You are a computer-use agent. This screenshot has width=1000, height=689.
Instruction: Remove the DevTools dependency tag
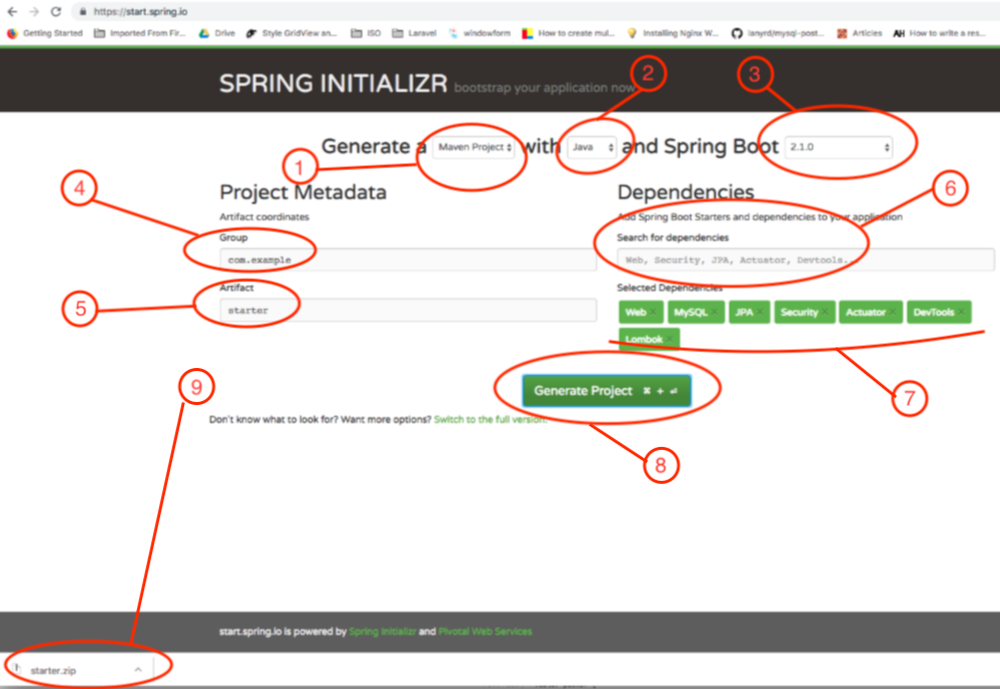[961, 312]
